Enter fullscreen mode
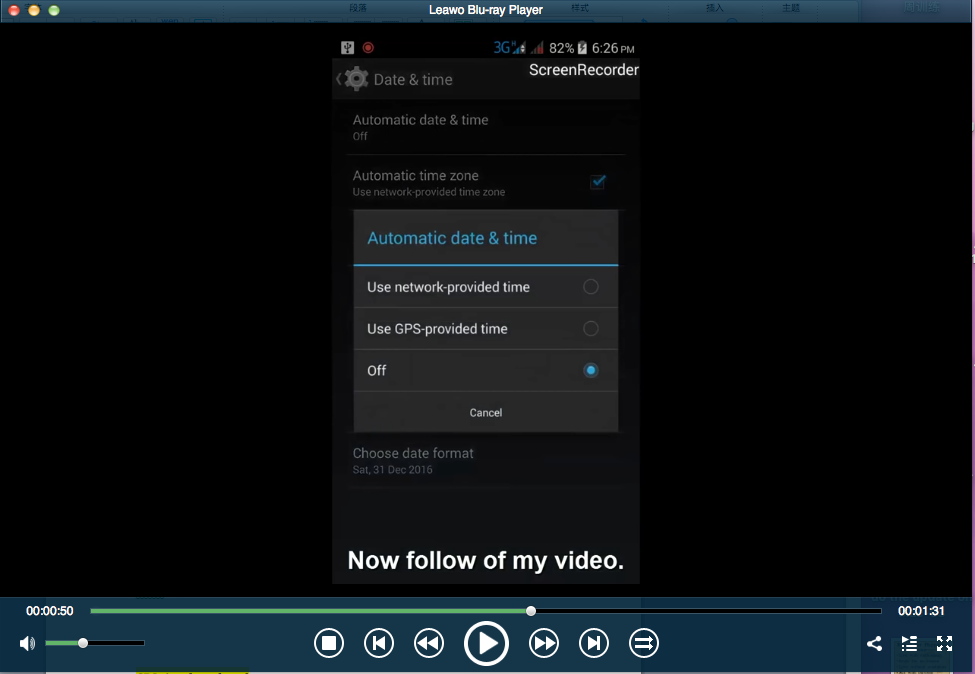The height and width of the screenshot is (674, 975). click(944, 643)
